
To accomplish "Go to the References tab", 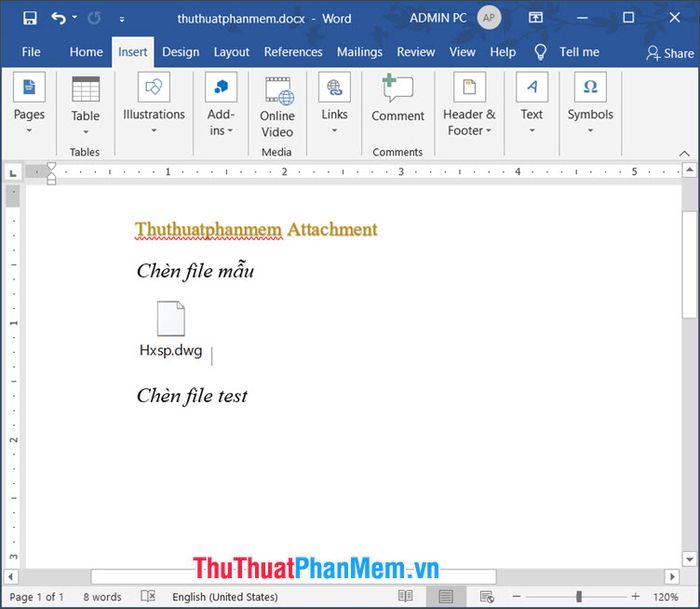I will click(x=293, y=52).
